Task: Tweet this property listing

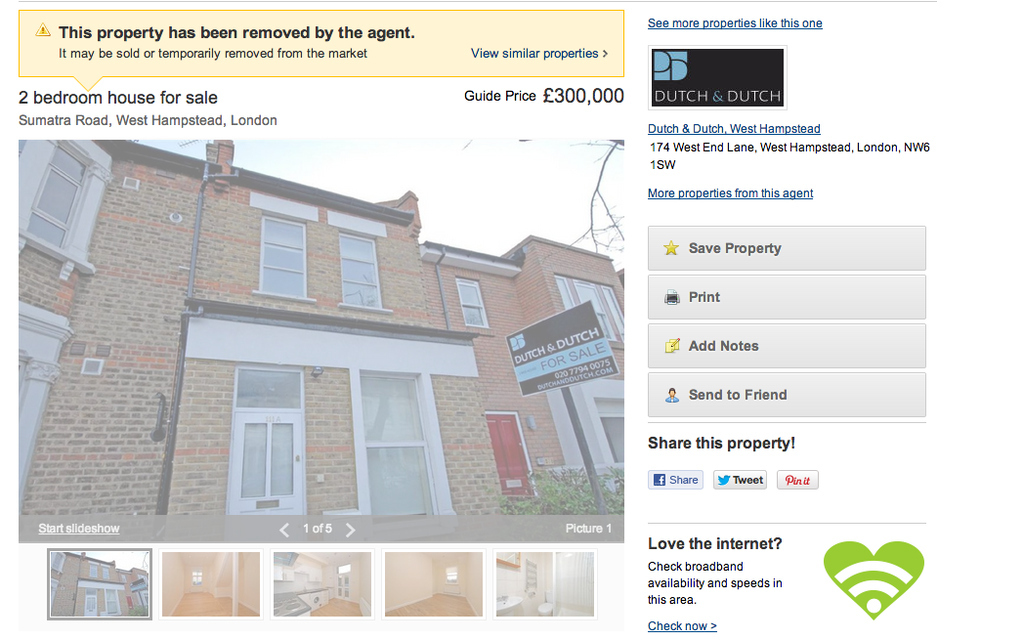Action: click(740, 480)
